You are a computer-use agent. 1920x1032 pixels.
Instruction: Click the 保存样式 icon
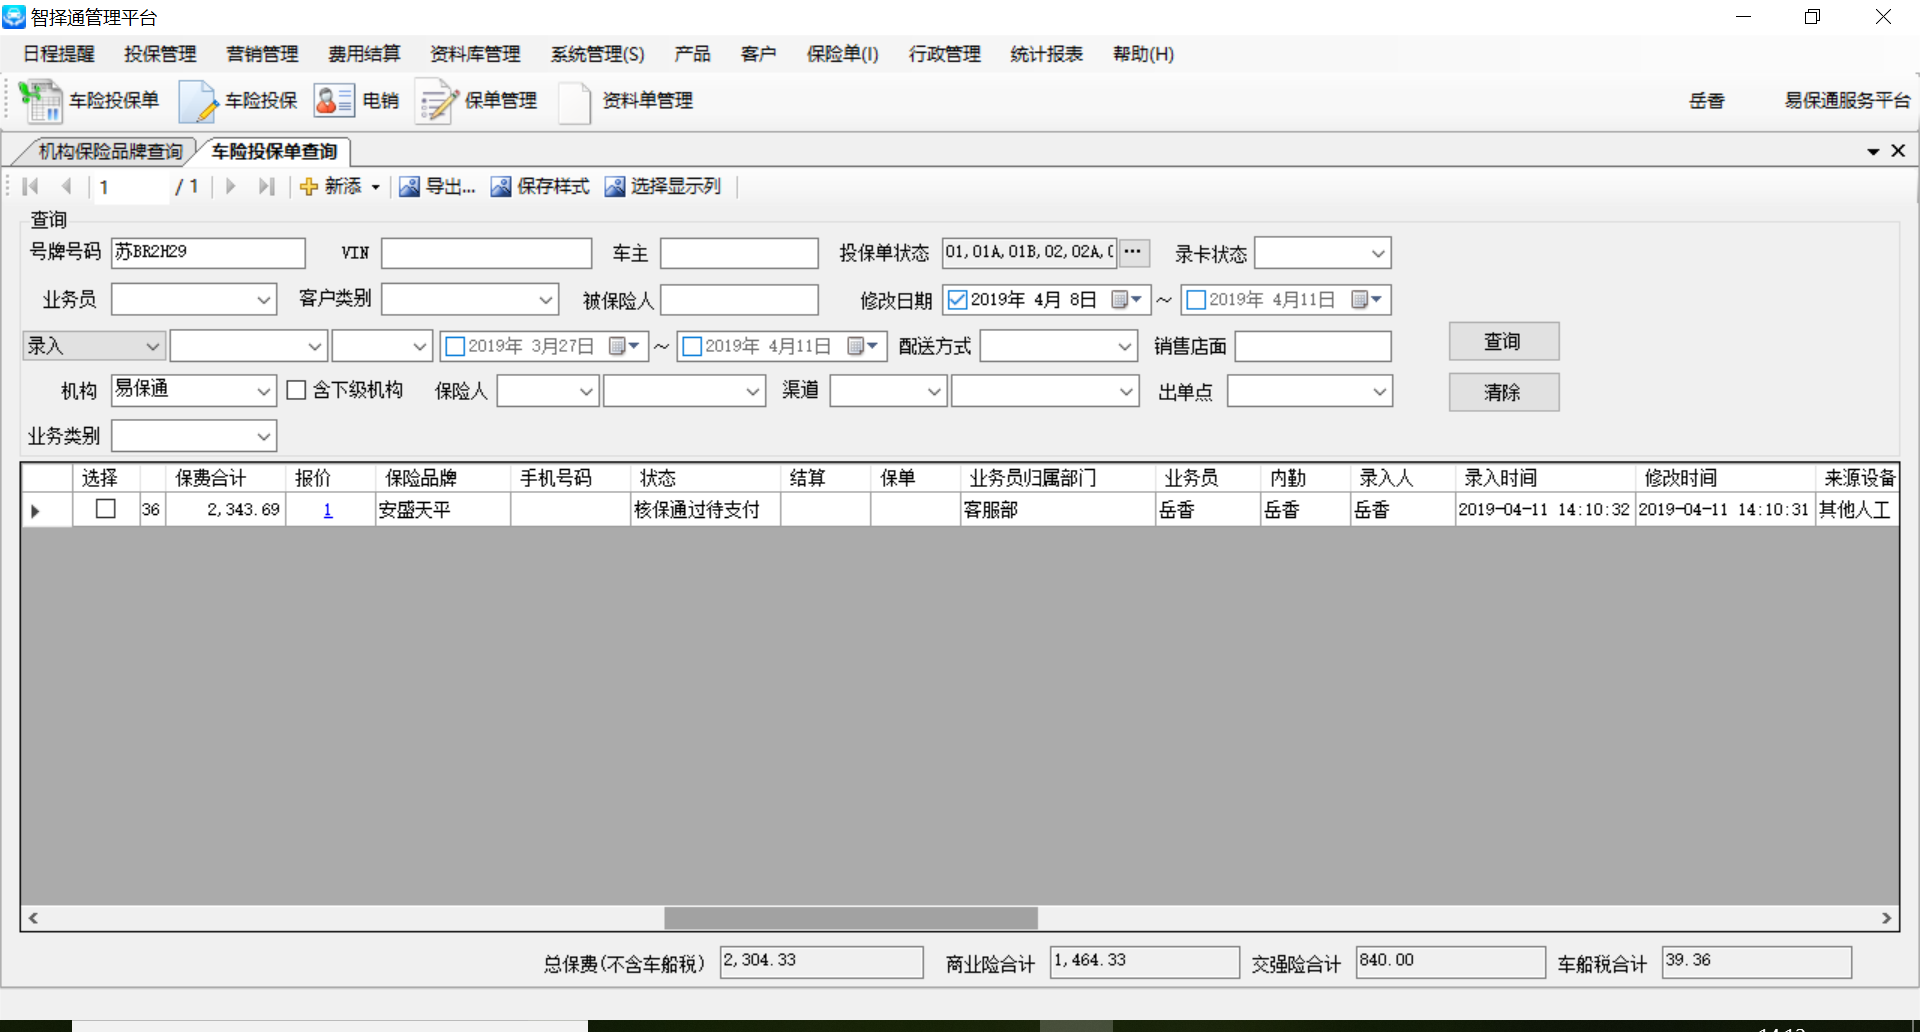(x=500, y=187)
